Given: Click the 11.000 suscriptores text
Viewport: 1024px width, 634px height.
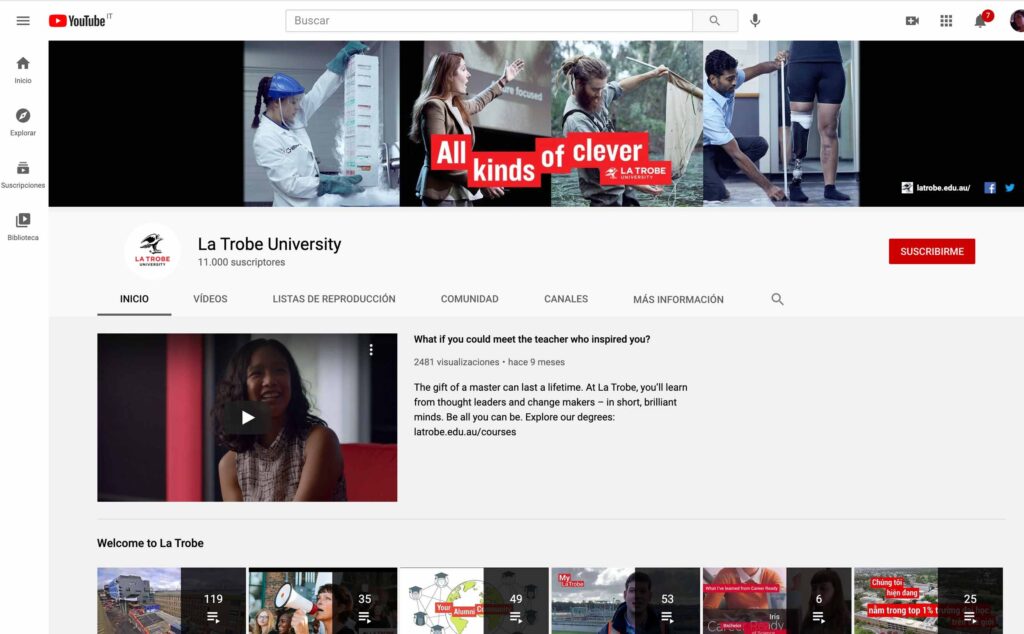Looking at the screenshot, I should coord(241,262).
